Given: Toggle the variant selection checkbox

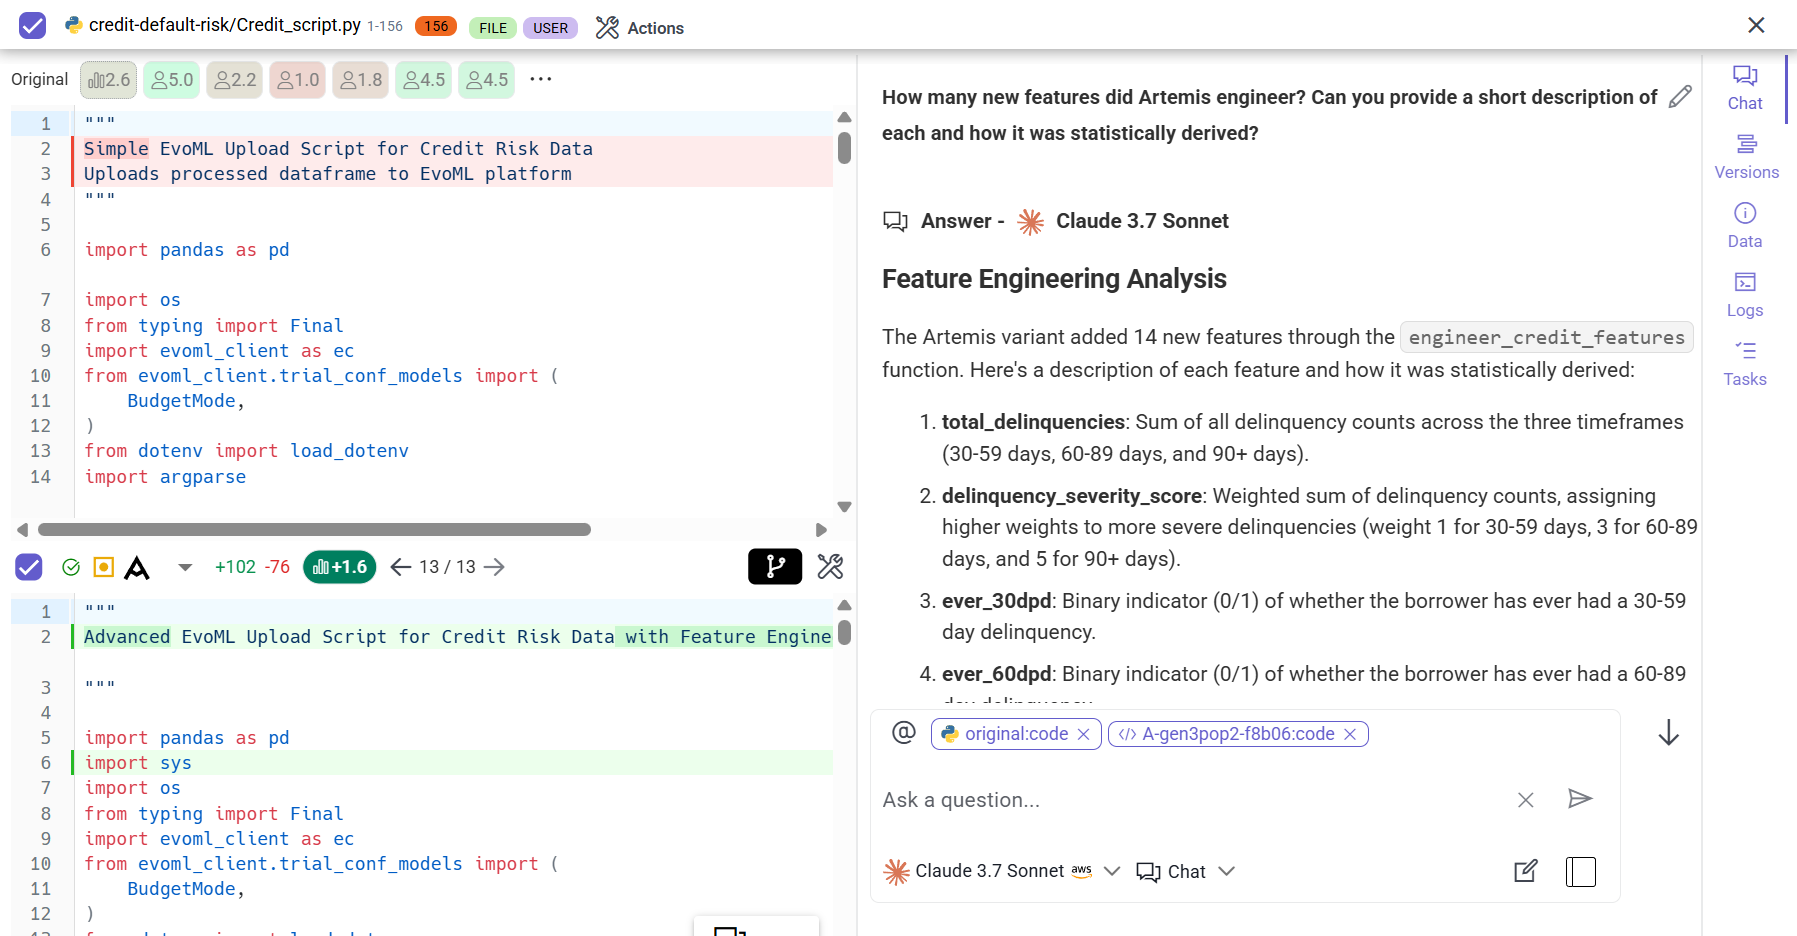Looking at the screenshot, I should (29, 567).
